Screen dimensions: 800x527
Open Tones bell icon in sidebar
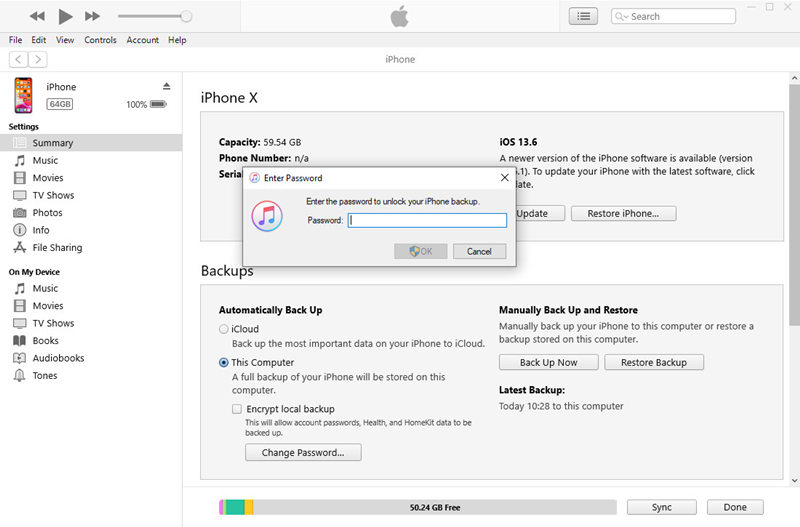19,375
